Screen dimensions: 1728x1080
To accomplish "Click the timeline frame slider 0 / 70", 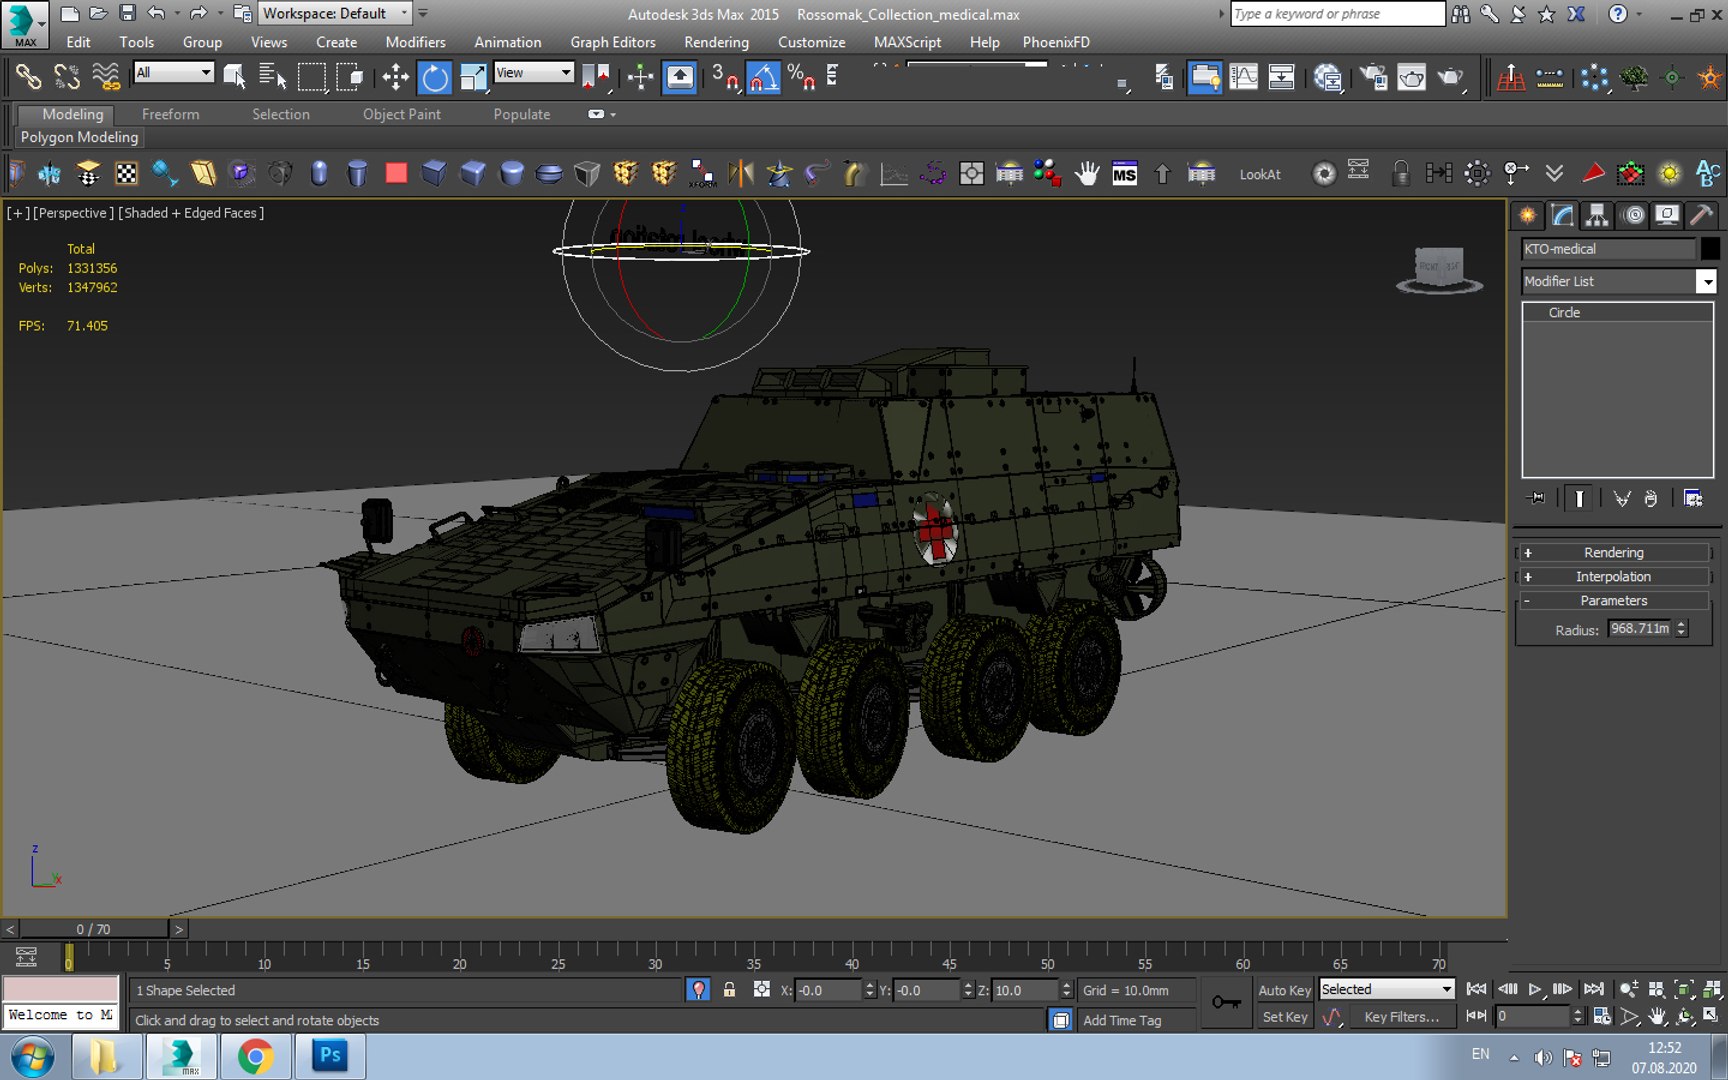I will point(94,929).
